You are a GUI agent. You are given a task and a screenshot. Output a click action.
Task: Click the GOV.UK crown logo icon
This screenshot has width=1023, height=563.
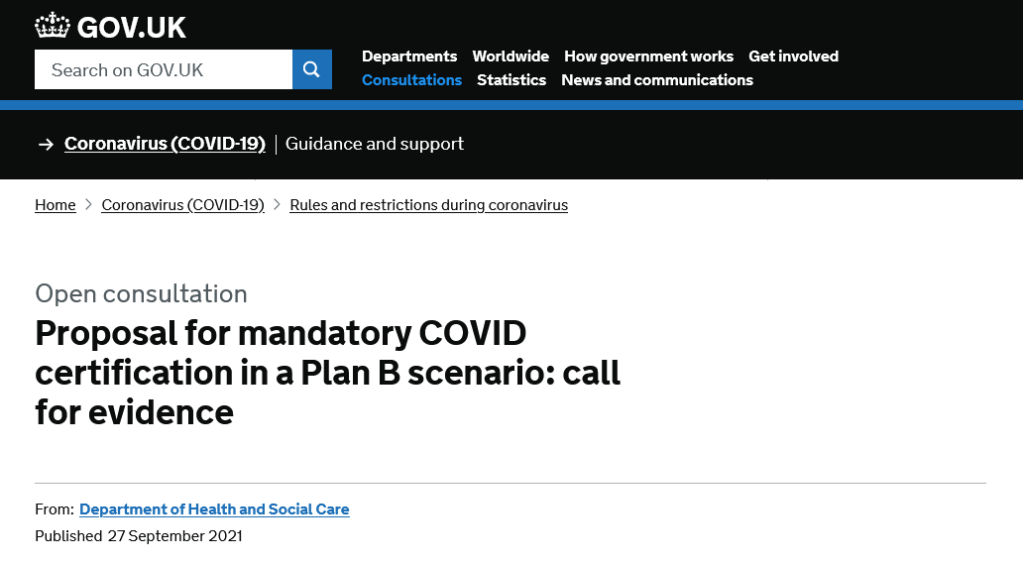pos(51,26)
